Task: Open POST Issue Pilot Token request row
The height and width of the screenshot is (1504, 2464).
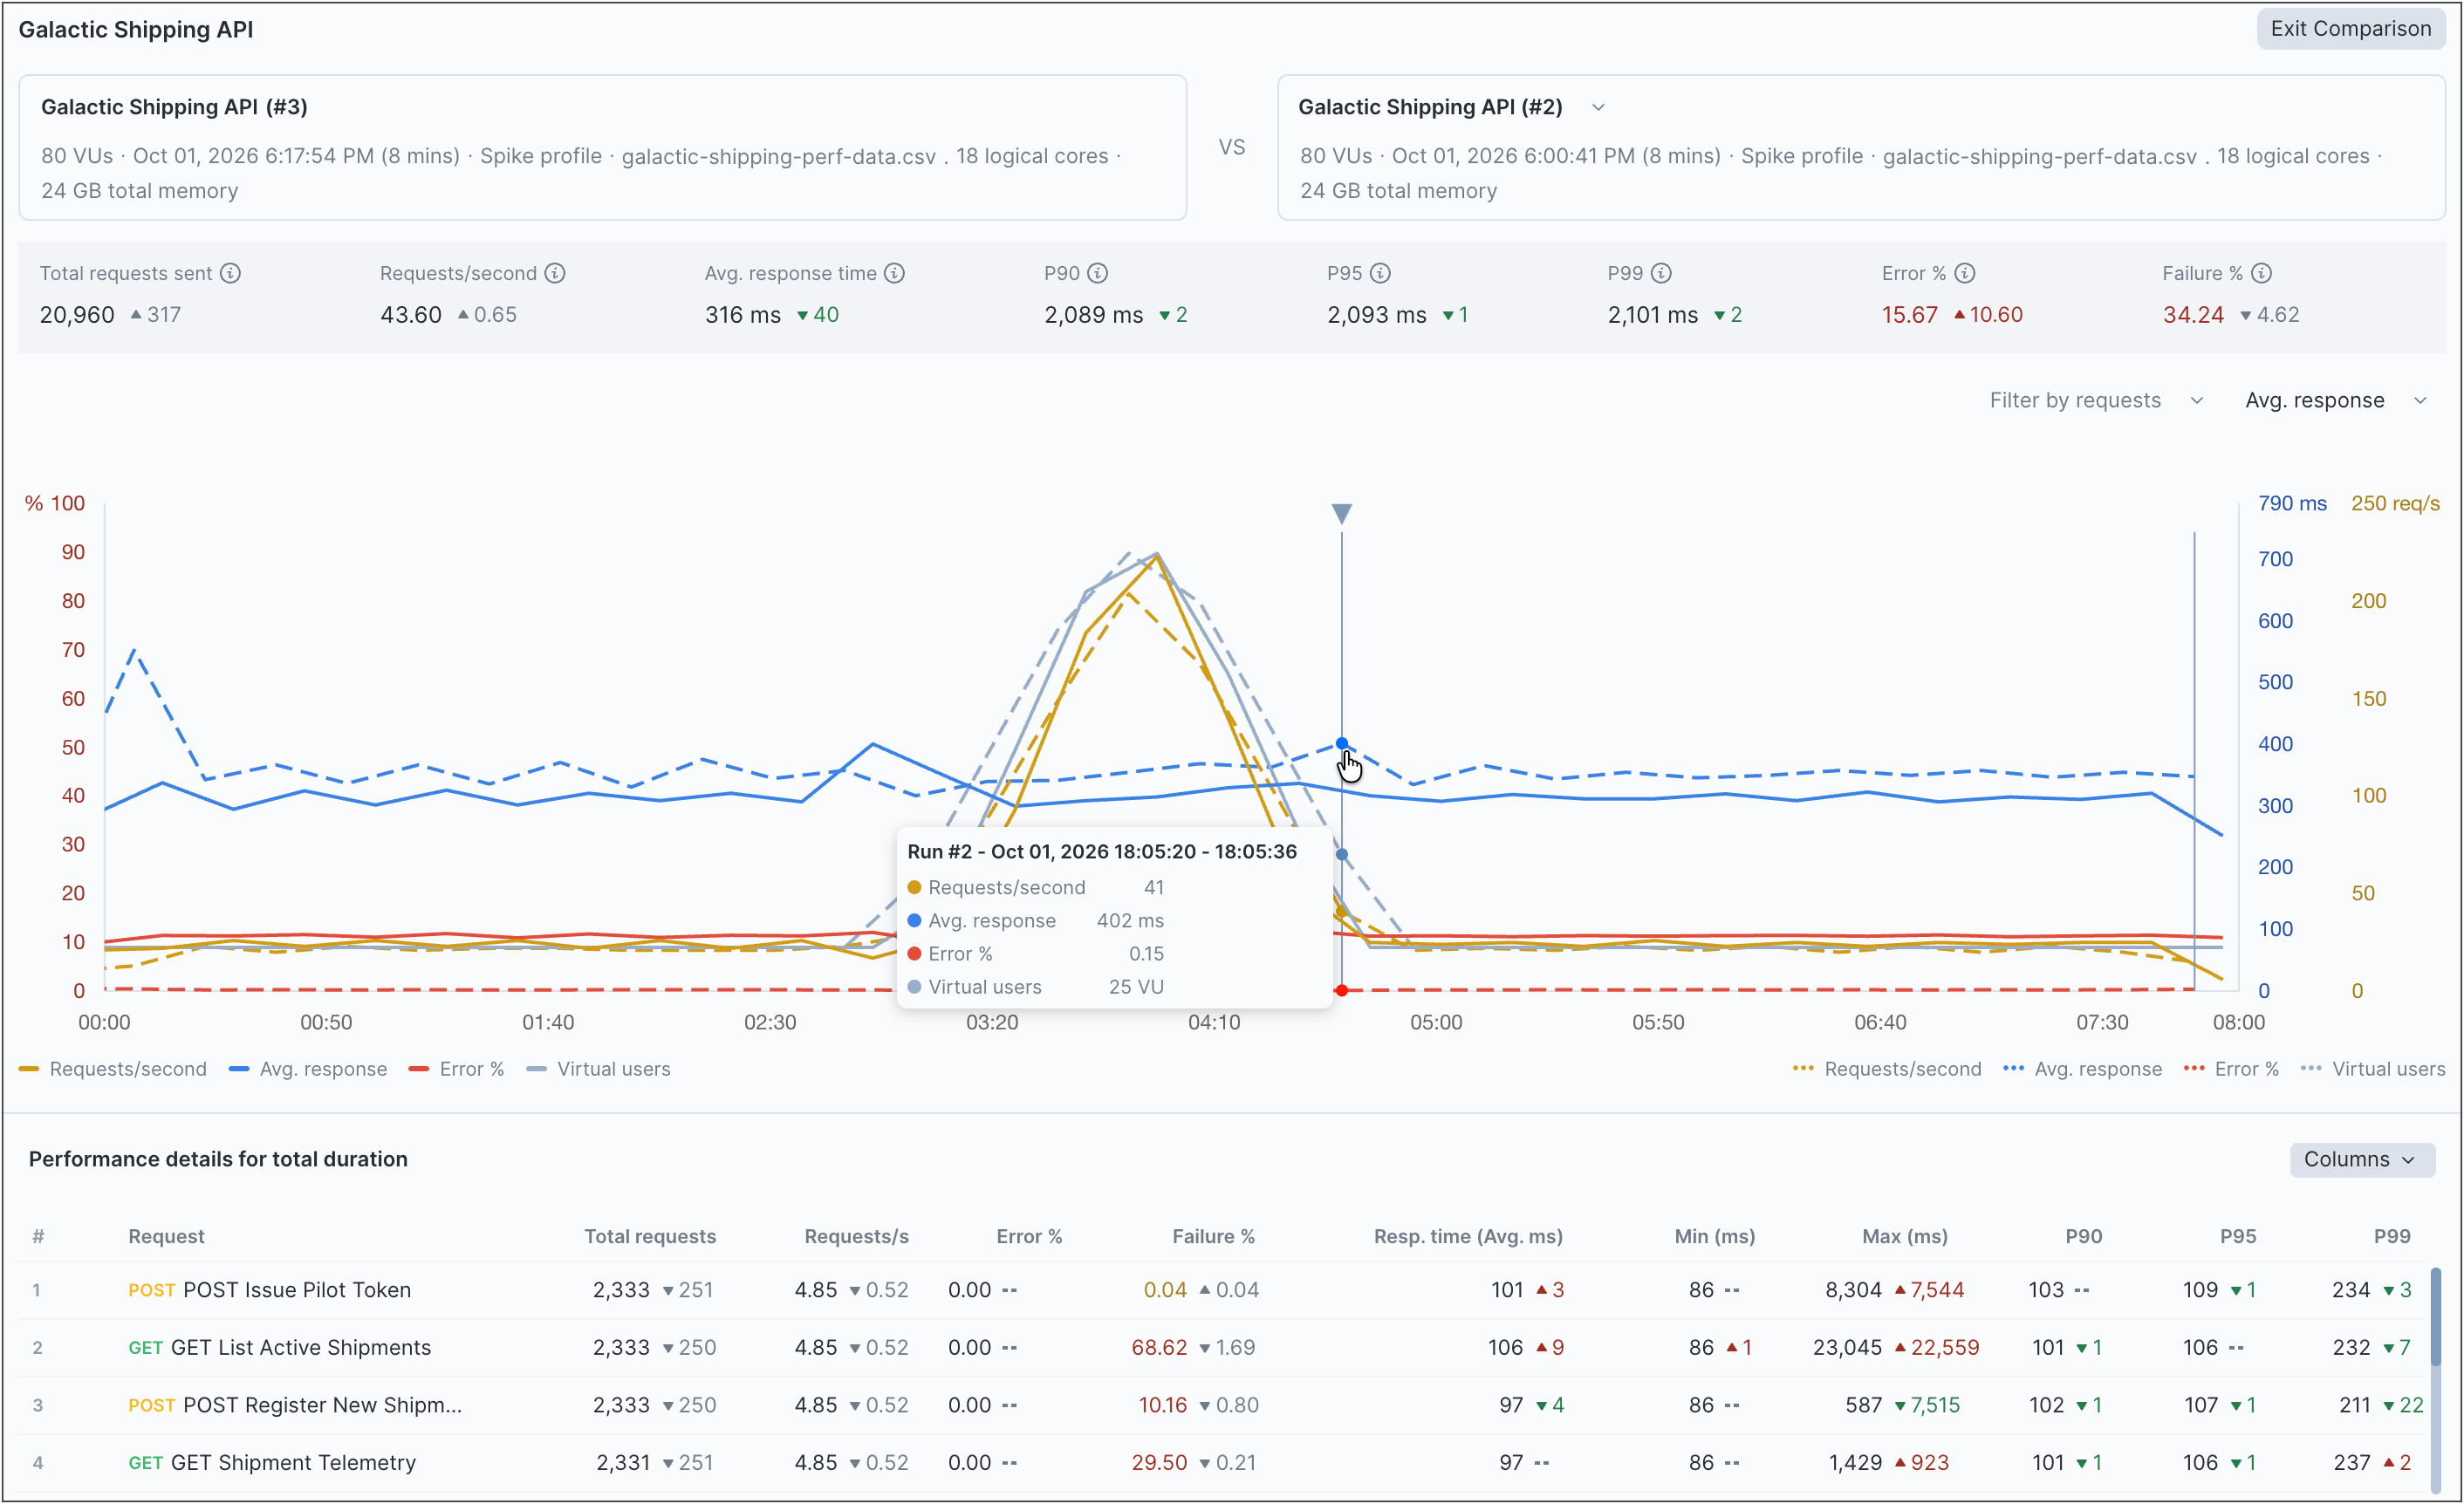Action: [1222, 1290]
